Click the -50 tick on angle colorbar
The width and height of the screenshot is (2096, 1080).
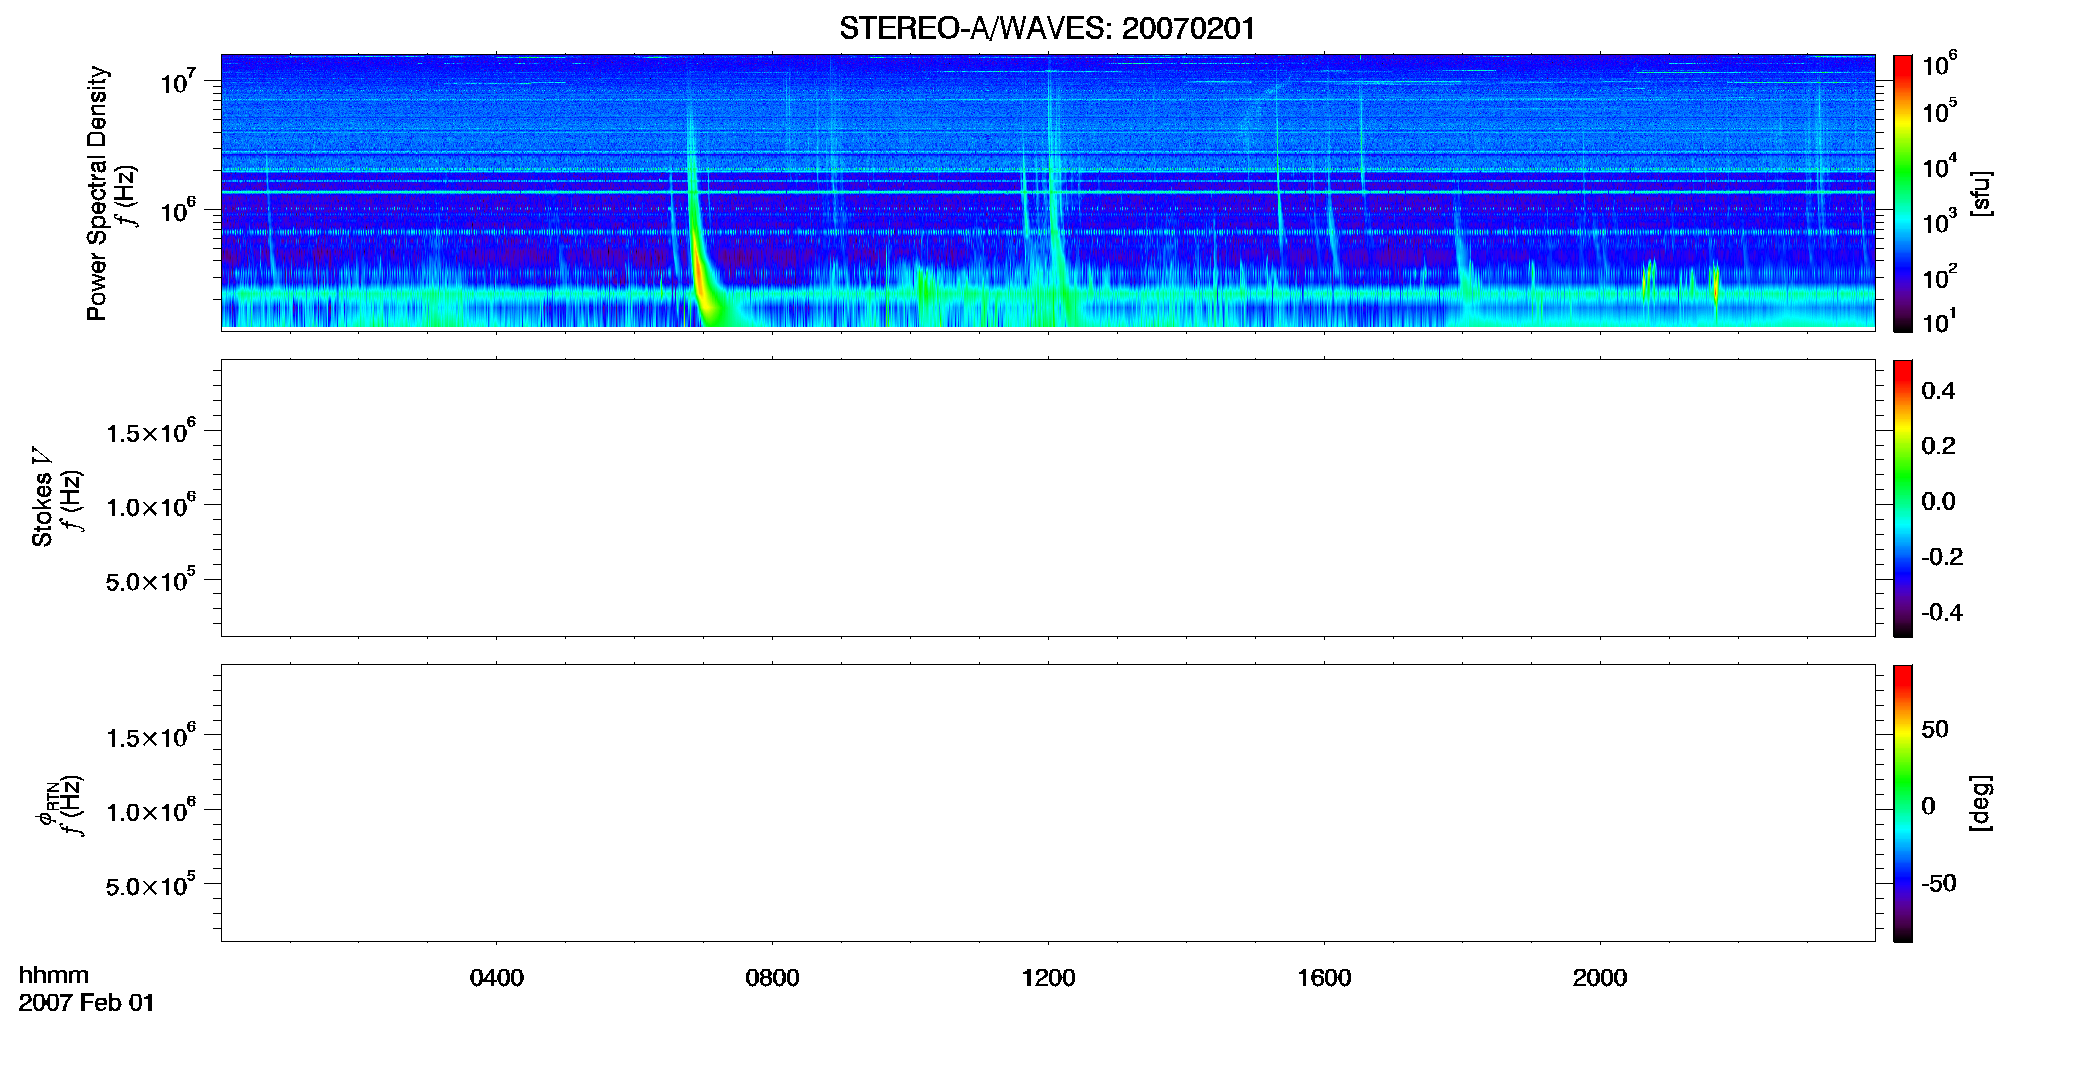point(1938,883)
